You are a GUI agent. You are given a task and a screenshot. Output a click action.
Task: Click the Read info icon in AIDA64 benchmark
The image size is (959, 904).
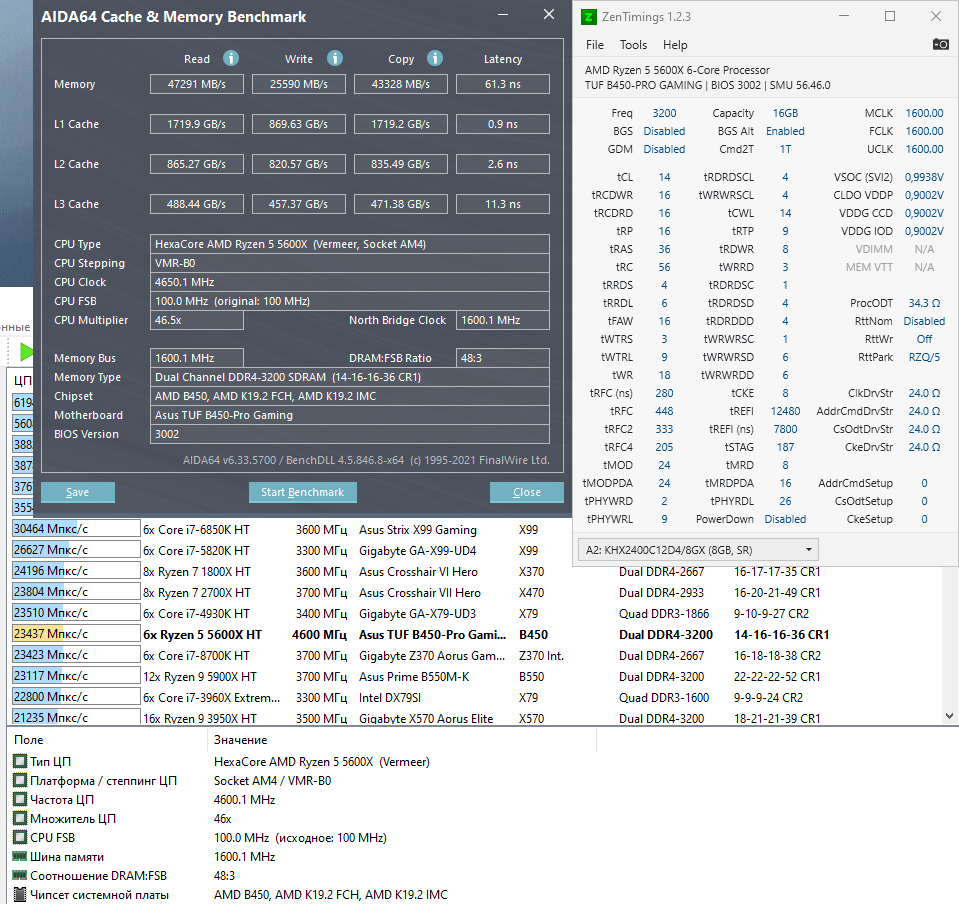(x=231, y=58)
